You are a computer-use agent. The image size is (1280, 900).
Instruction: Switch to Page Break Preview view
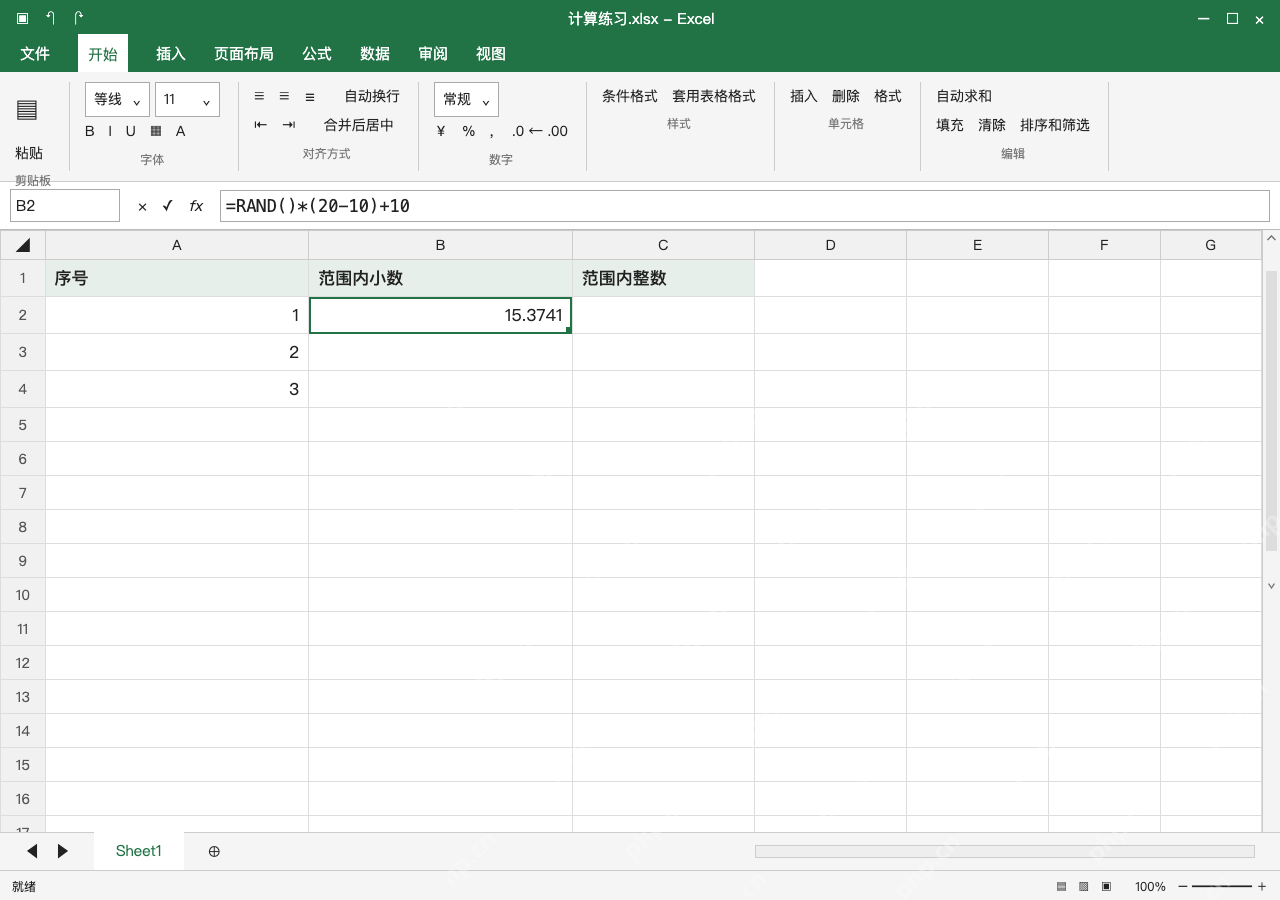tap(1106, 886)
